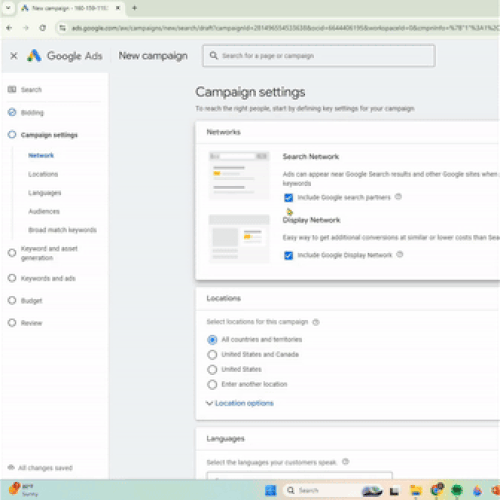The height and width of the screenshot is (500, 500).
Task: Click the Search Network illustration thumbnail
Action: [239, 175]
